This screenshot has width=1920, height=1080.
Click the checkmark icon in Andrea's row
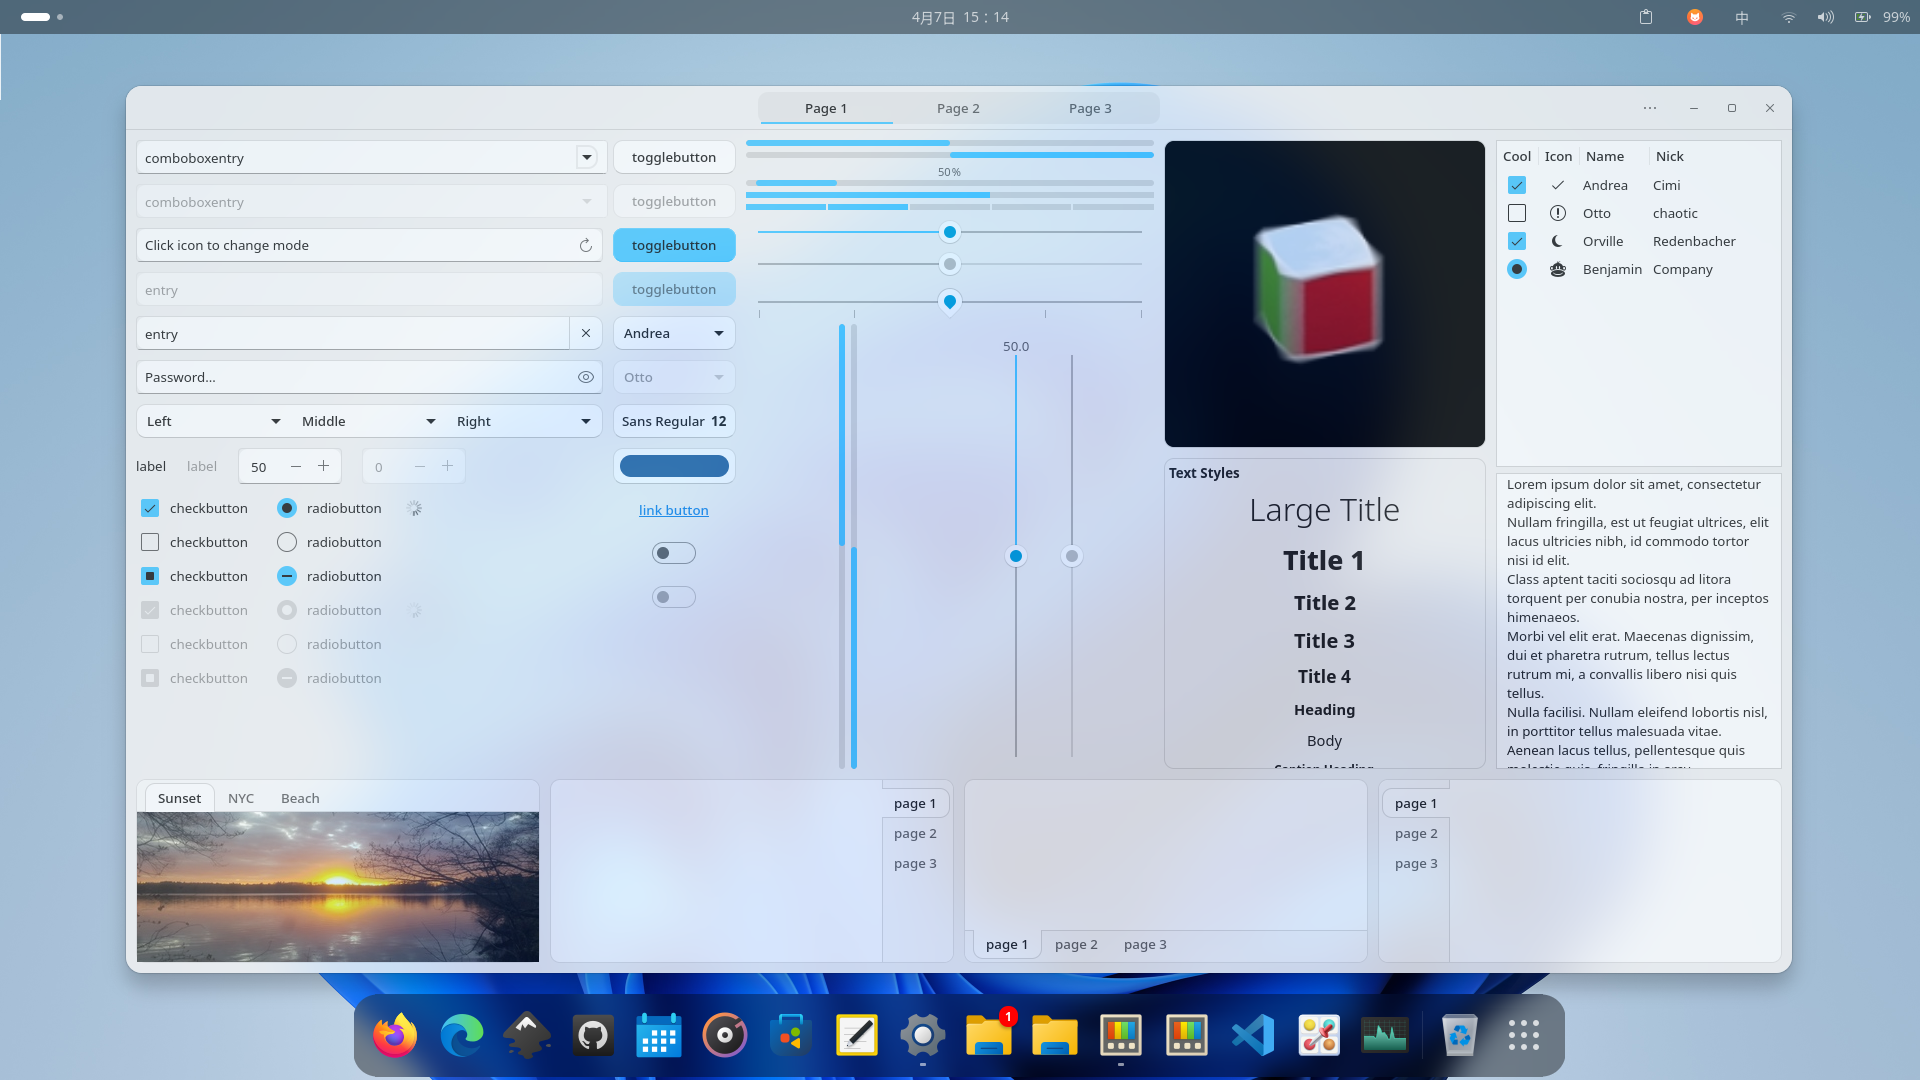click(1557, 185)
